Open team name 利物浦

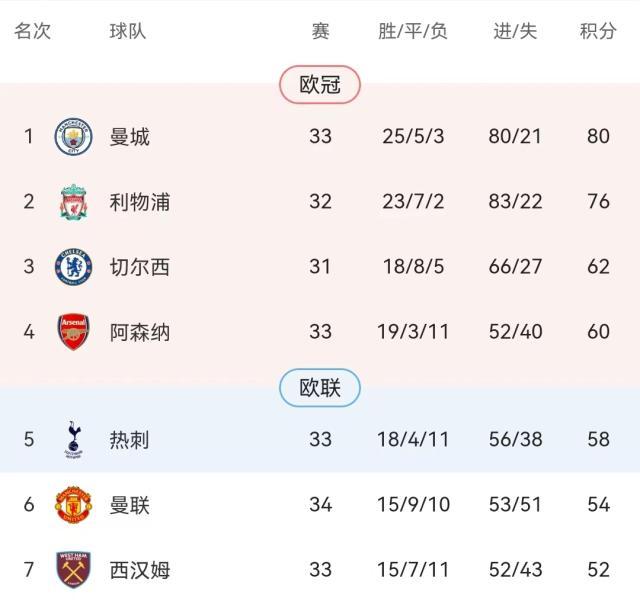click(x=140, y=202)
